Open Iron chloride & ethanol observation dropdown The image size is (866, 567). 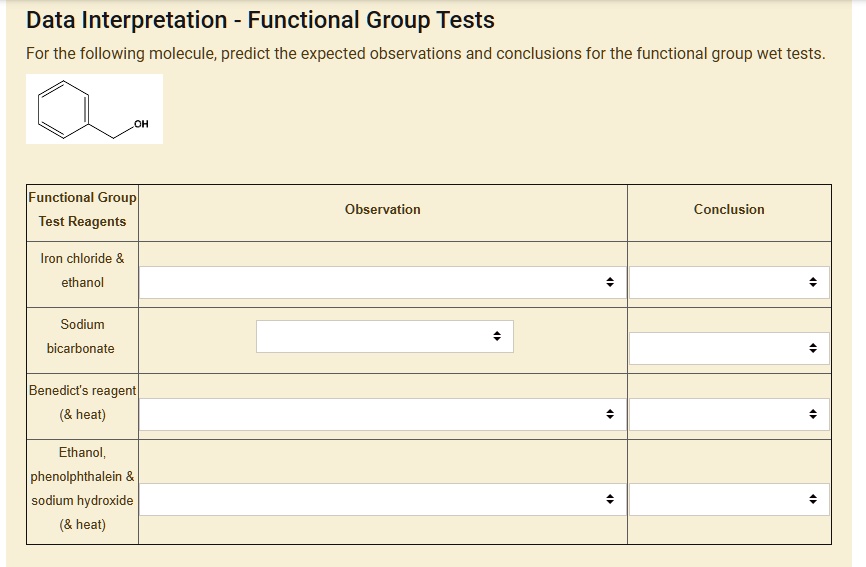click(382, 282)
